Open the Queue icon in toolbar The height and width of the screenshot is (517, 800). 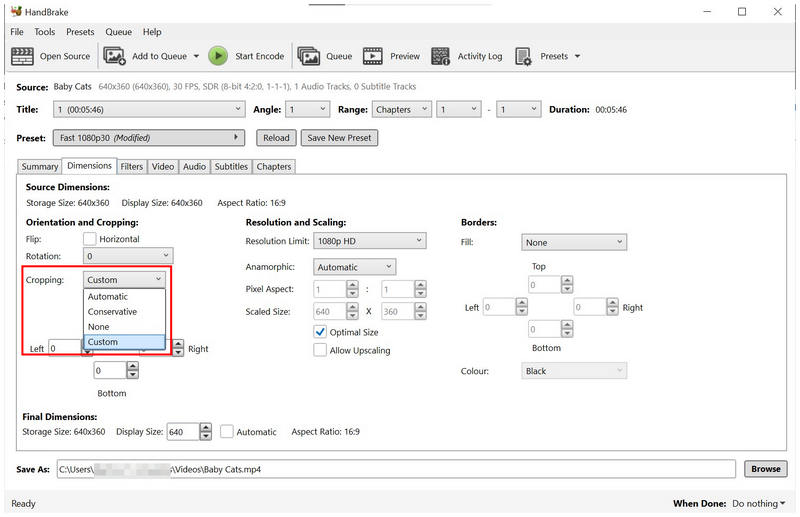pyautogui.click(x=309, y=56)
